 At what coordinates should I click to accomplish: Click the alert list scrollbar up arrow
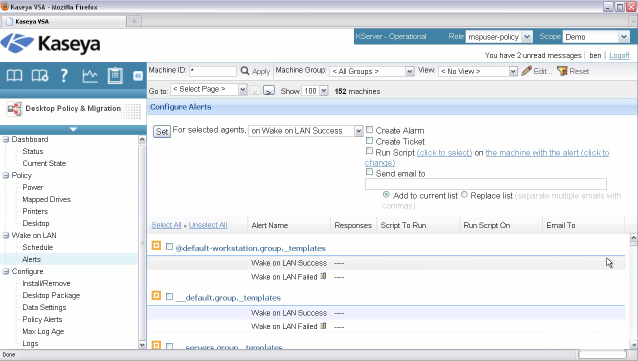(634, 238)
